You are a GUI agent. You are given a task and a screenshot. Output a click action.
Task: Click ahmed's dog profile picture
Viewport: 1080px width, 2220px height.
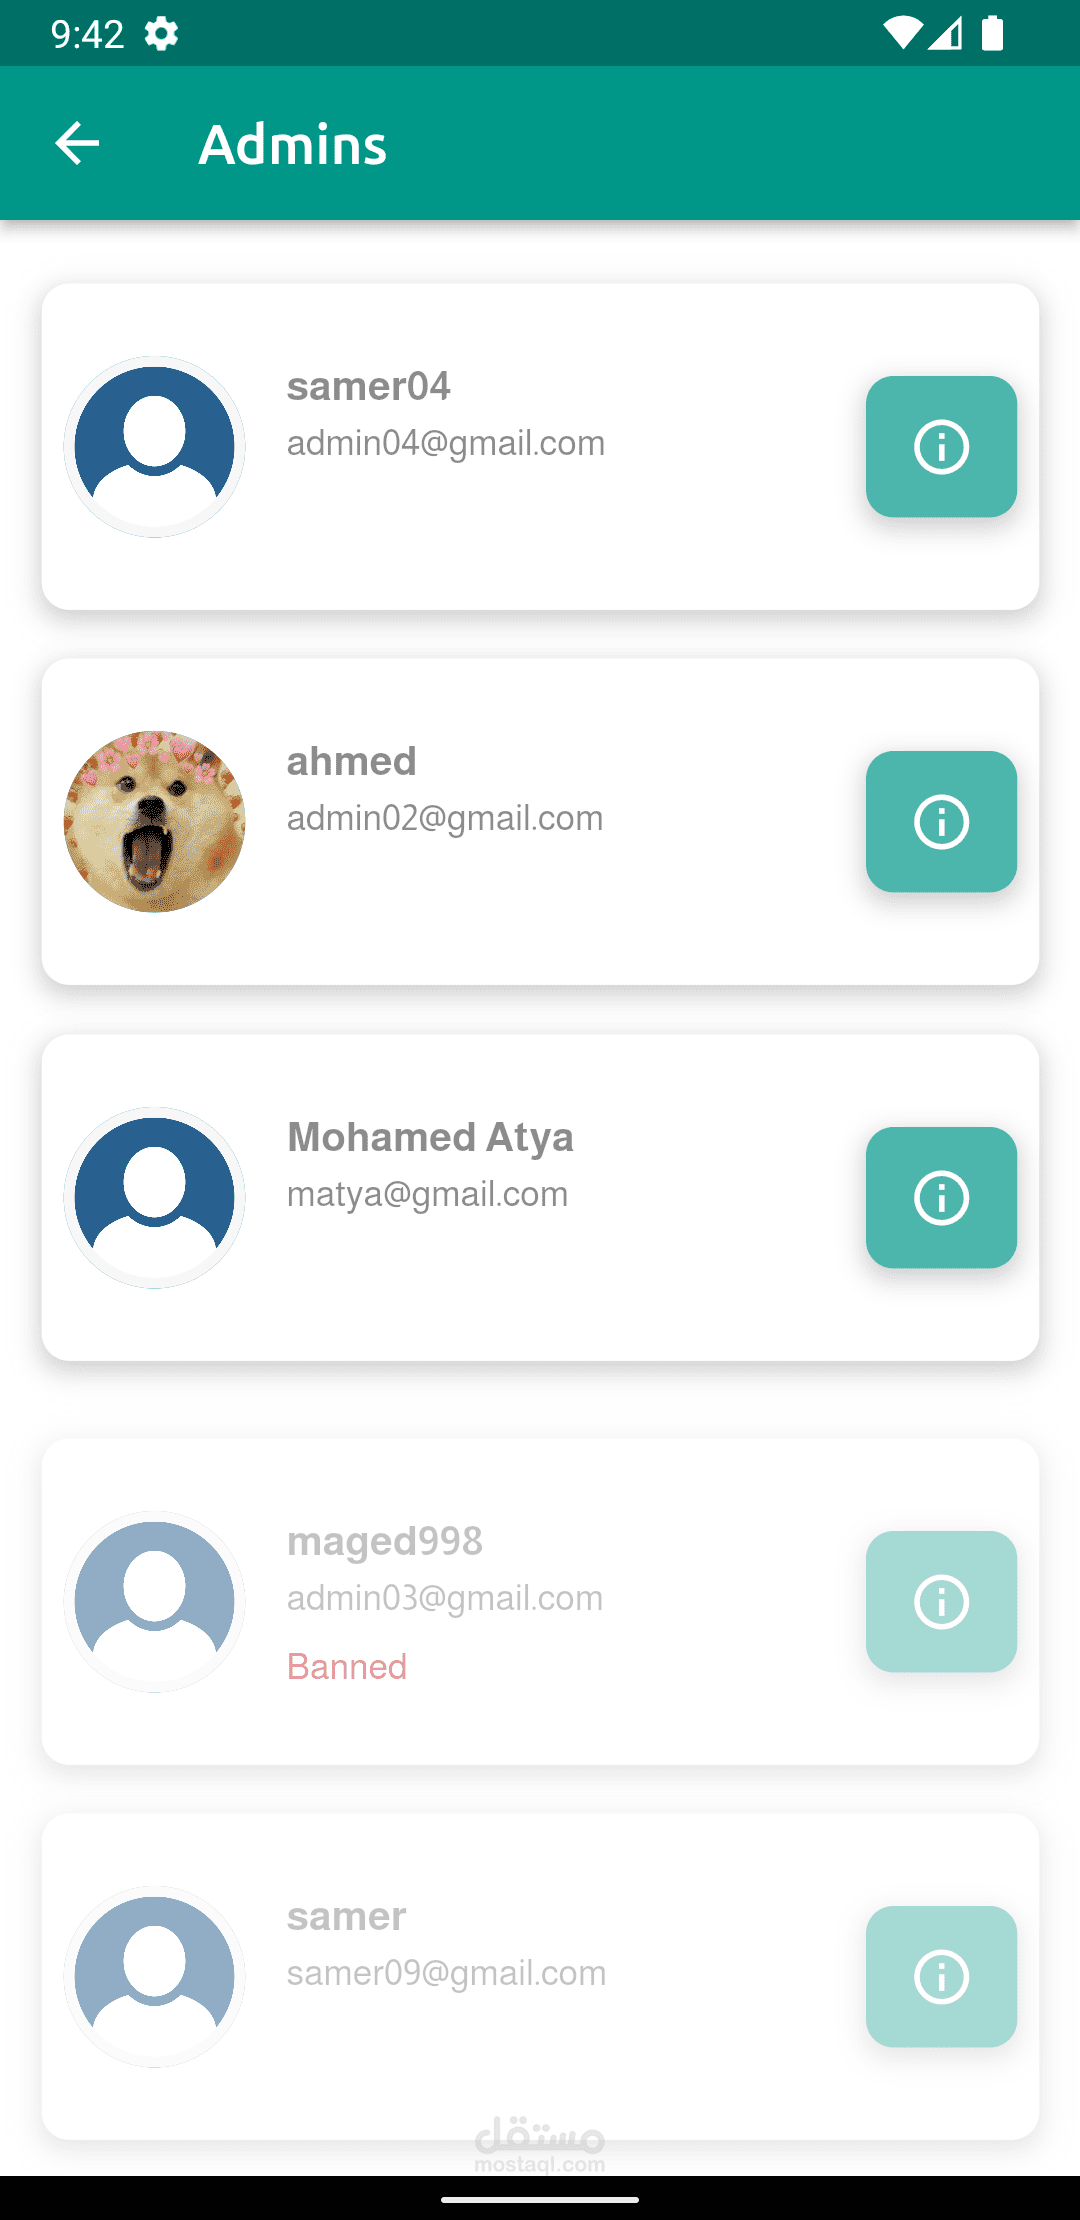(155, 821)
